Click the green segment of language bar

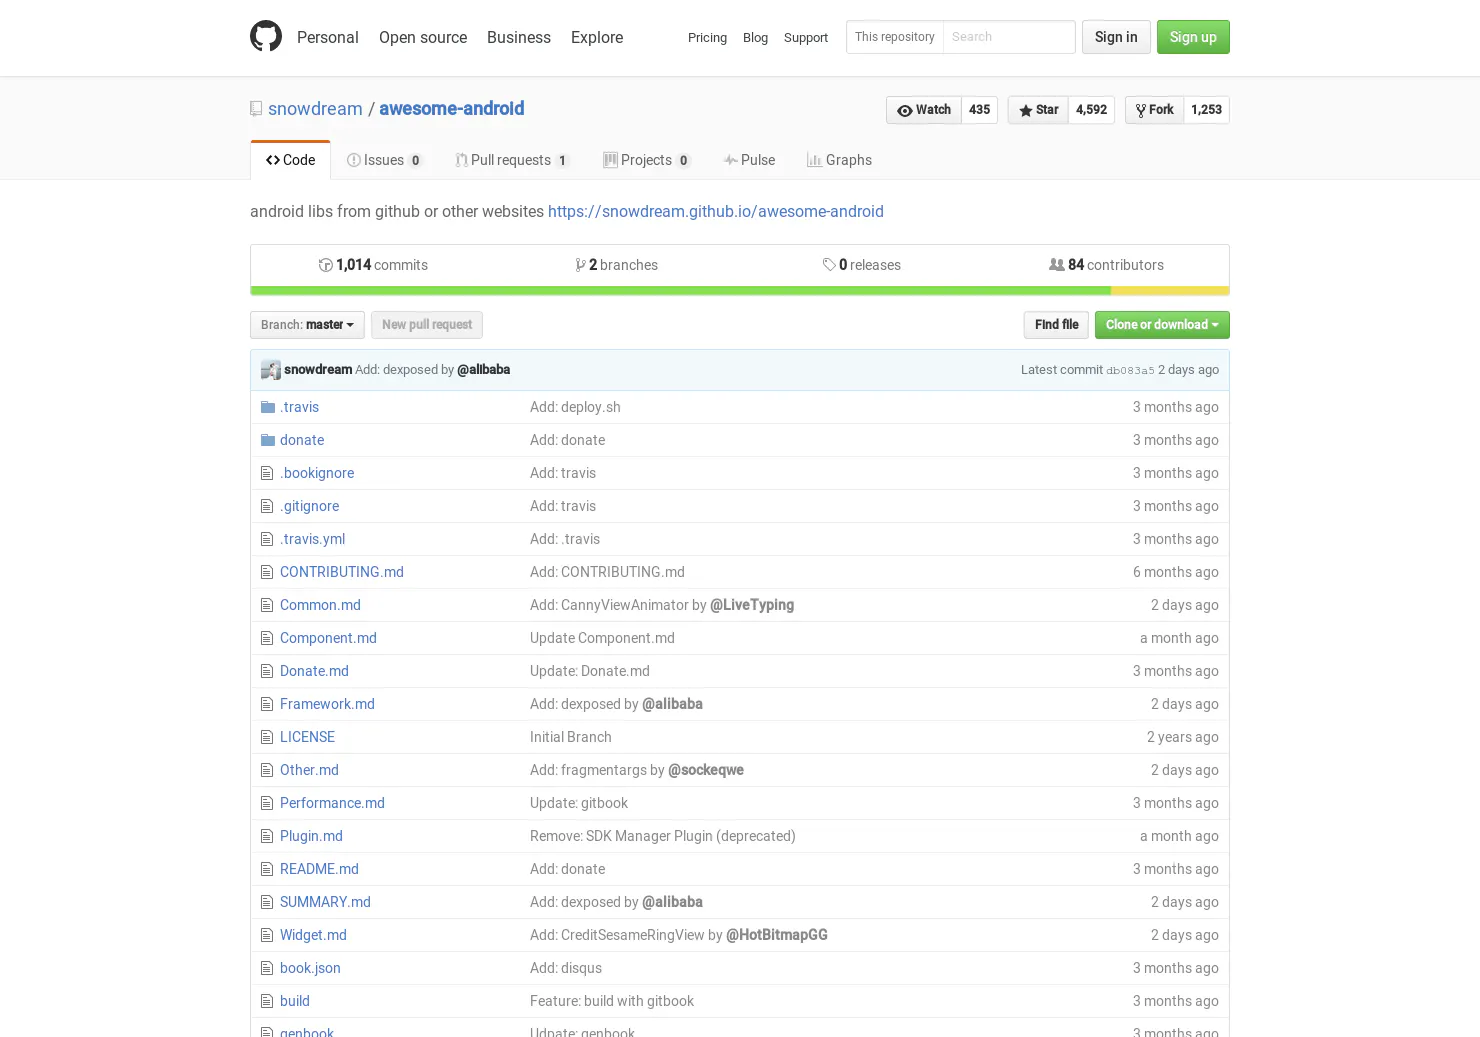point(680,291)
